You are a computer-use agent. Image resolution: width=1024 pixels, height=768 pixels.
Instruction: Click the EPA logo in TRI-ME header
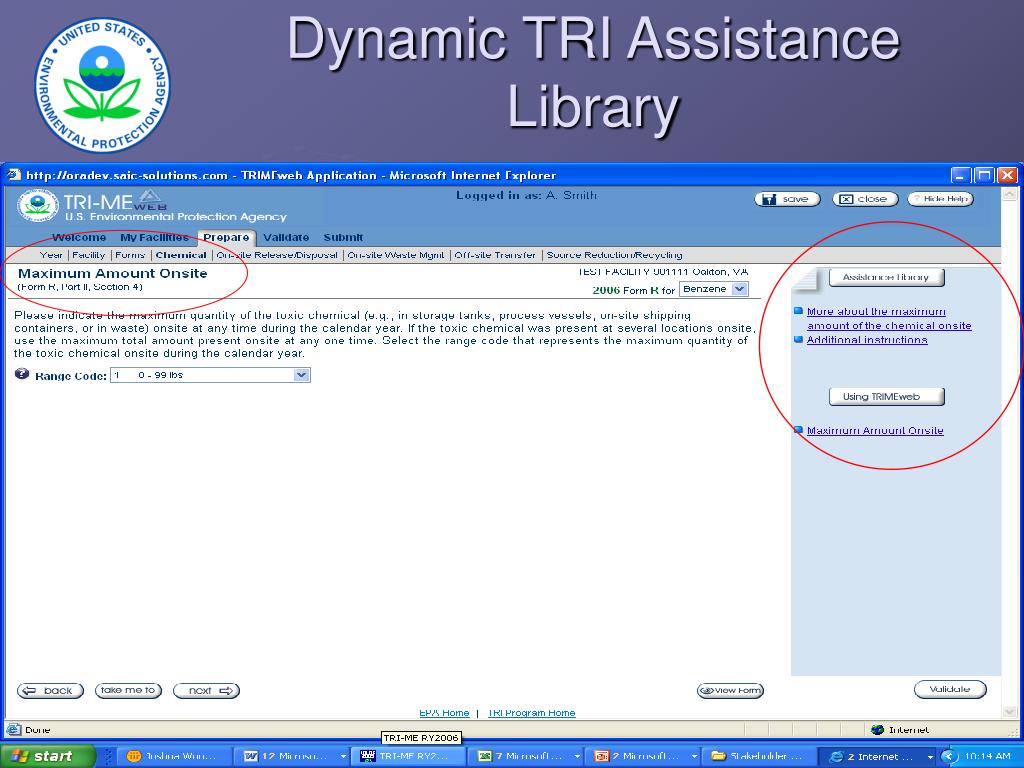tap(38, 204)
